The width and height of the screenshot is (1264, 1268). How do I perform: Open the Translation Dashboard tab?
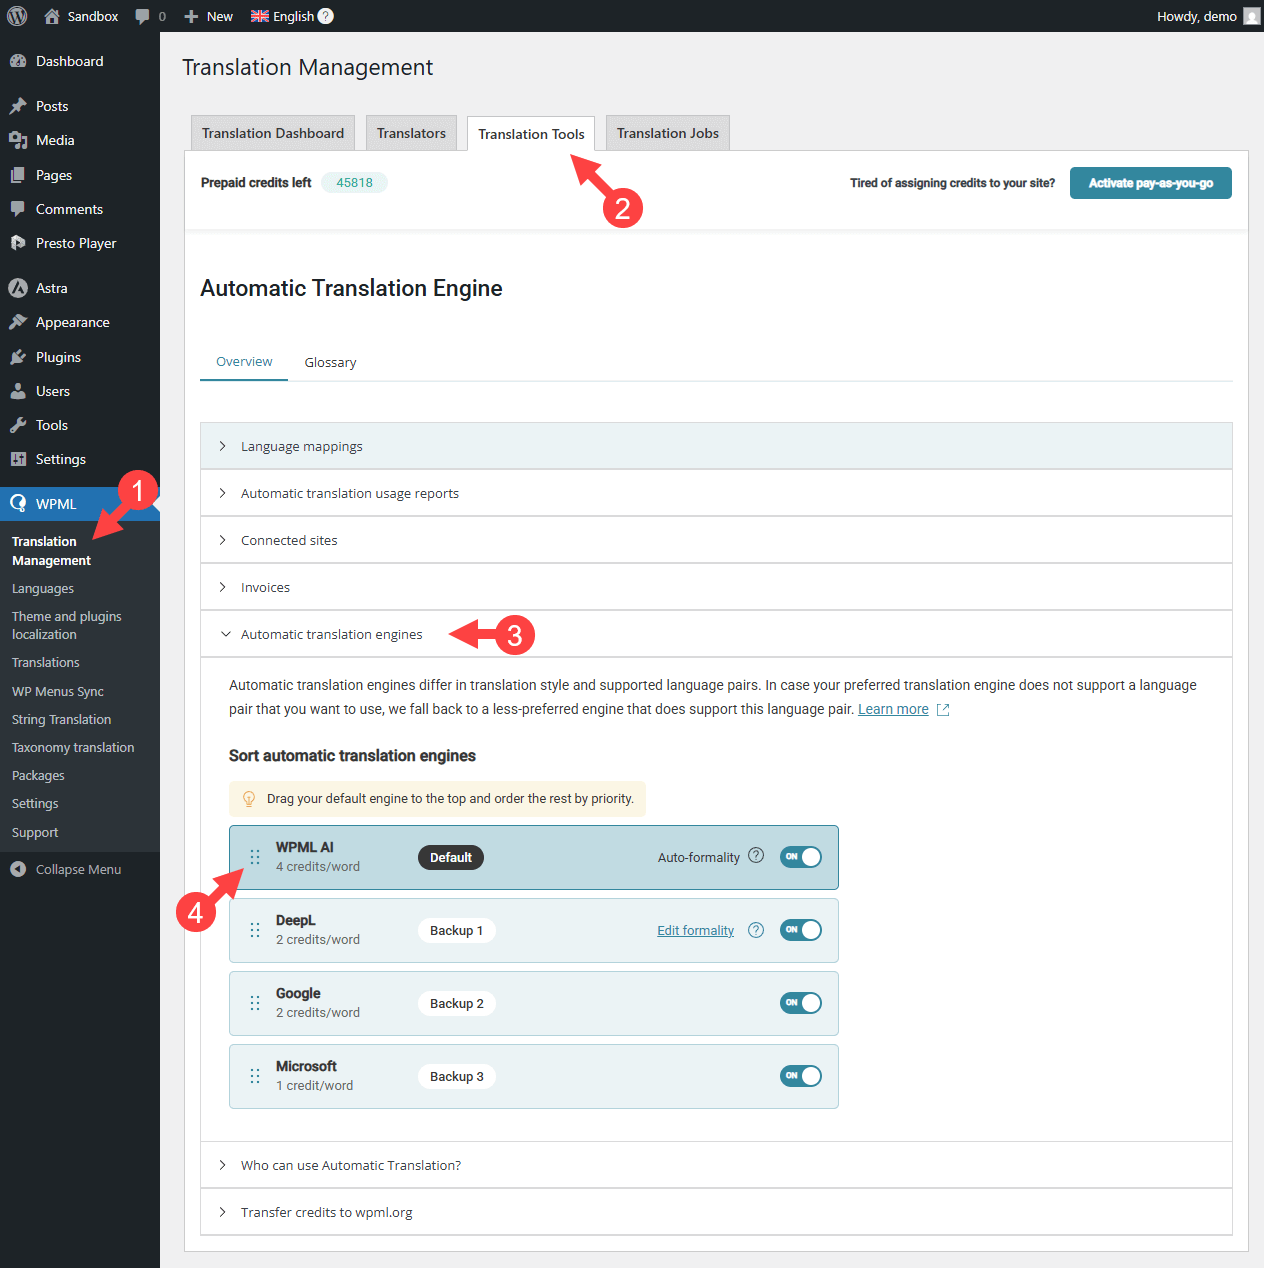pyautogui.click(x=273, y=133)
